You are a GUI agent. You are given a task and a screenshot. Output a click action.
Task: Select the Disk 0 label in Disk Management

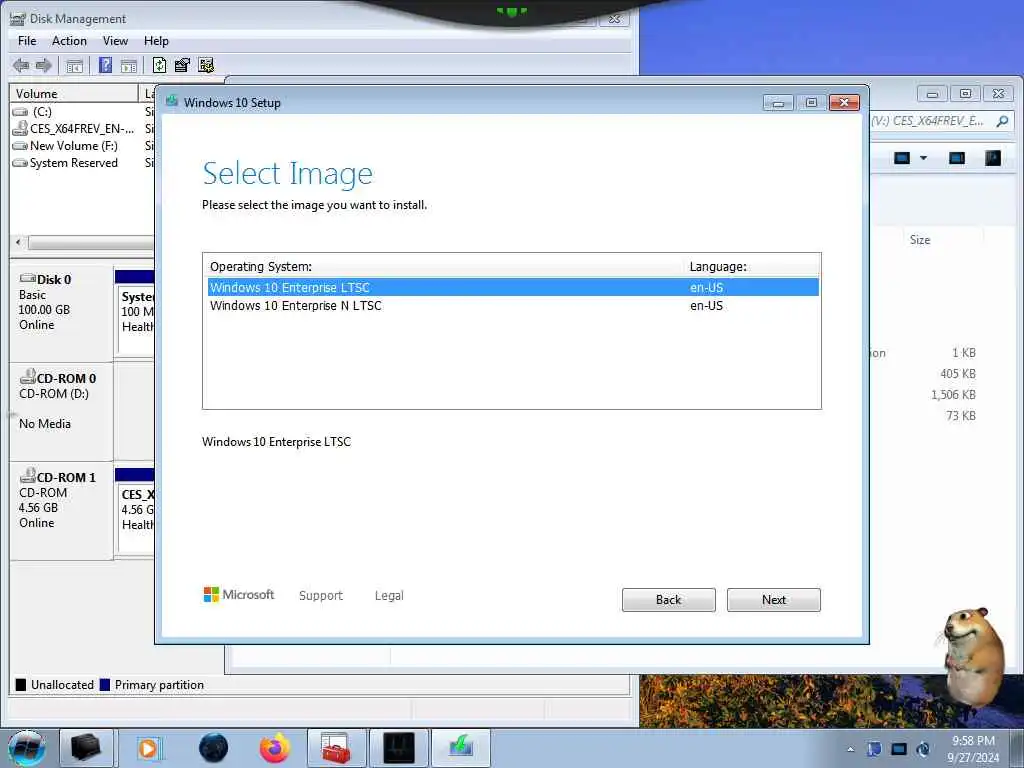[54, 280]
